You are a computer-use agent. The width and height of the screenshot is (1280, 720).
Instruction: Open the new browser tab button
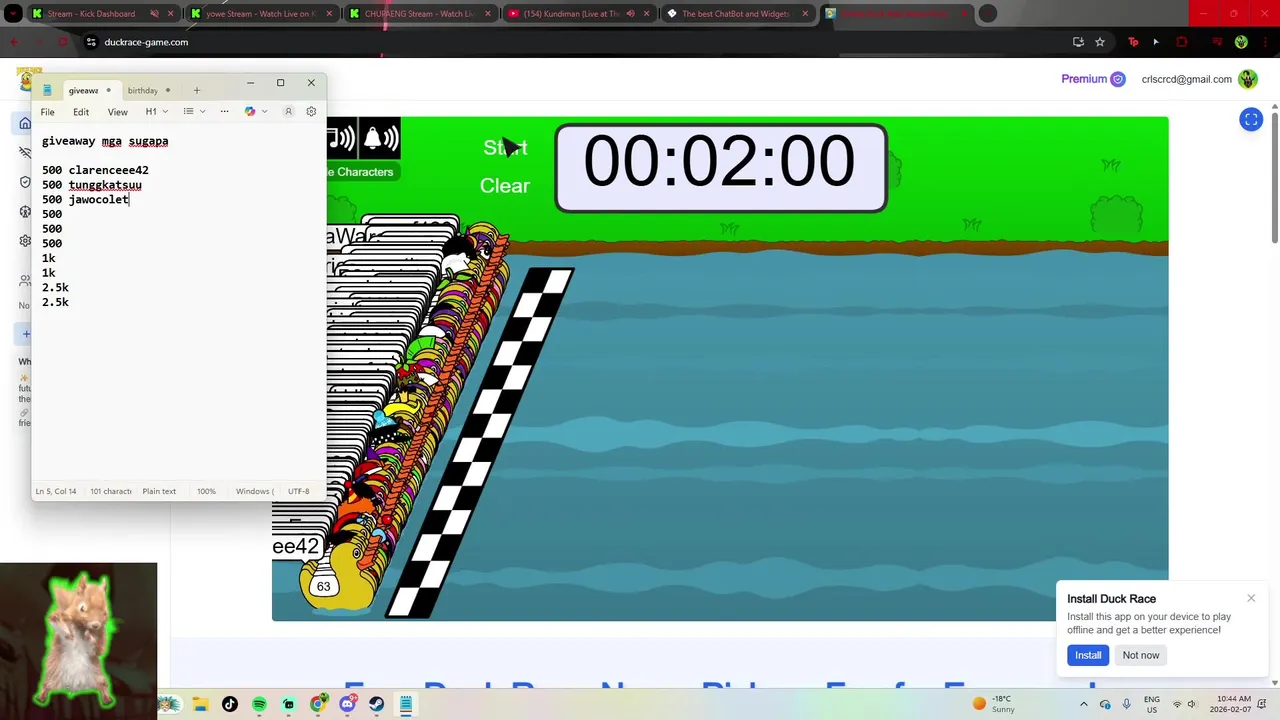click(x=988, y=14)
